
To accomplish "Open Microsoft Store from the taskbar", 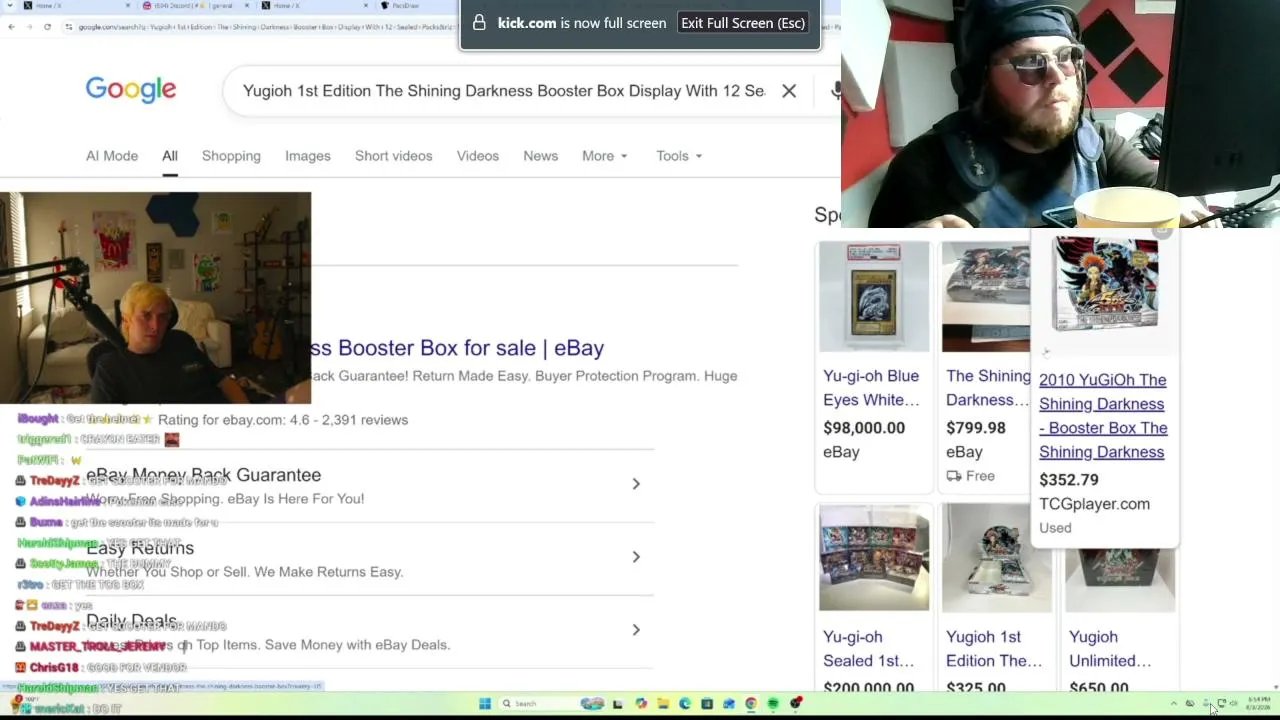I will pyautogui.click(x=707, y=704).
